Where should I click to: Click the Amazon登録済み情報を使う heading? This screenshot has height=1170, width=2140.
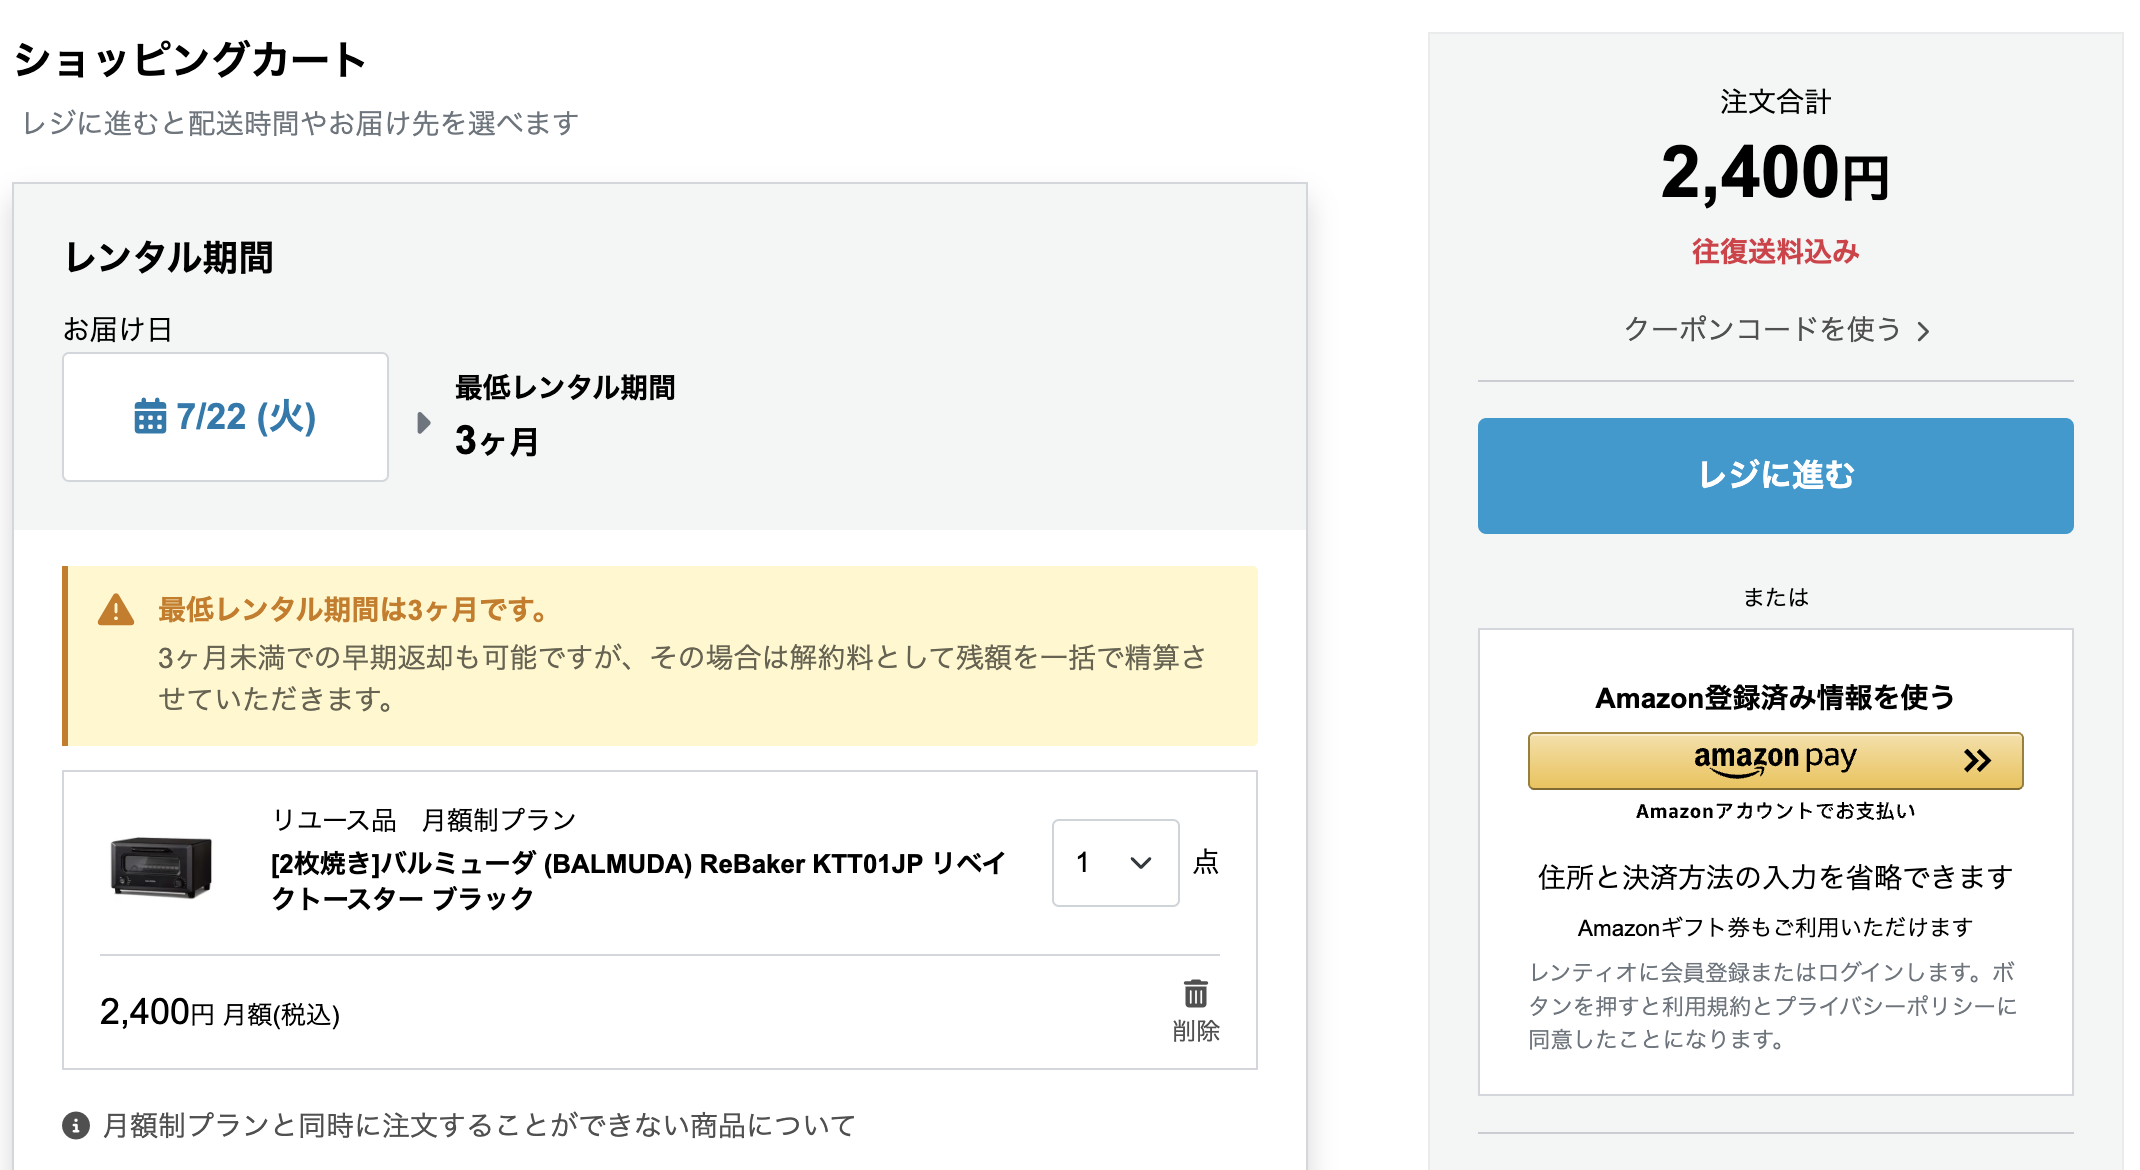click(1774, 697)
